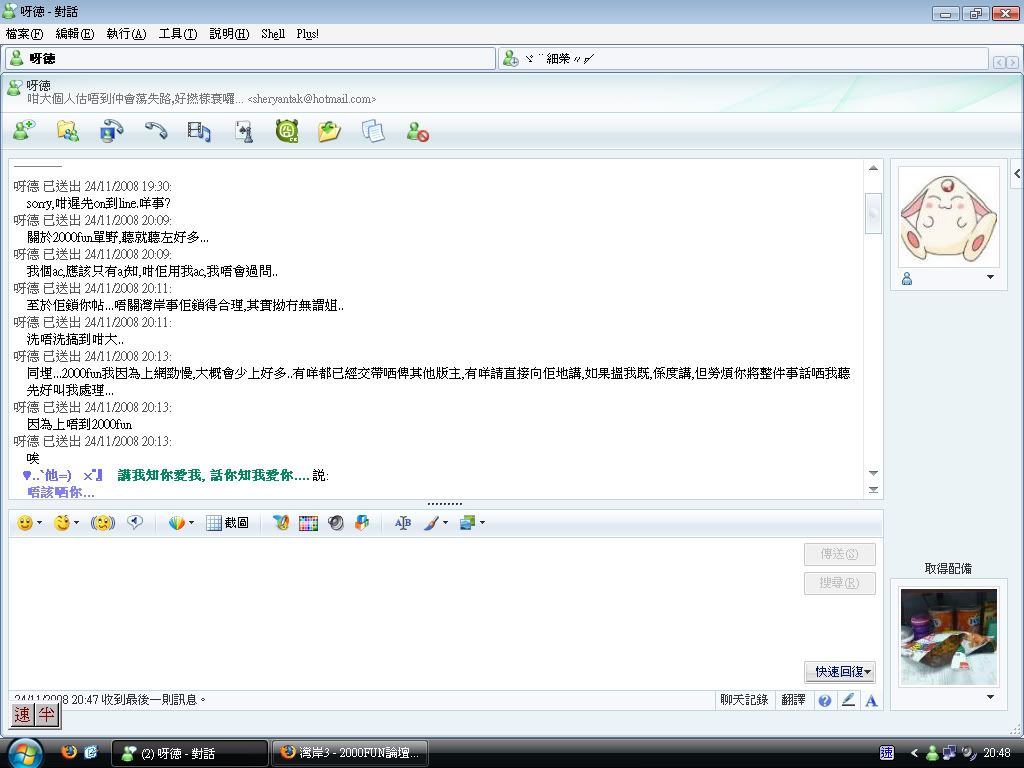Open the games icon with card and chess piece
Screen dimensions: 1024x768
coord(243,130)
